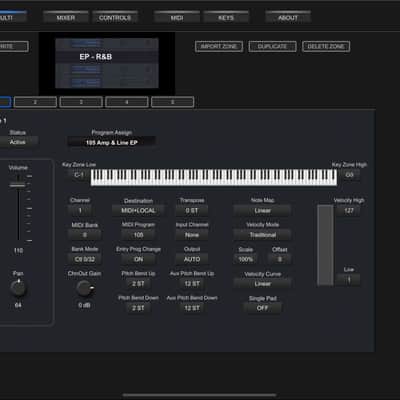Click the Volume fader handle
The width and height of the screenshot is (400, 400).
pyautogui.click(x=18, y=185)
